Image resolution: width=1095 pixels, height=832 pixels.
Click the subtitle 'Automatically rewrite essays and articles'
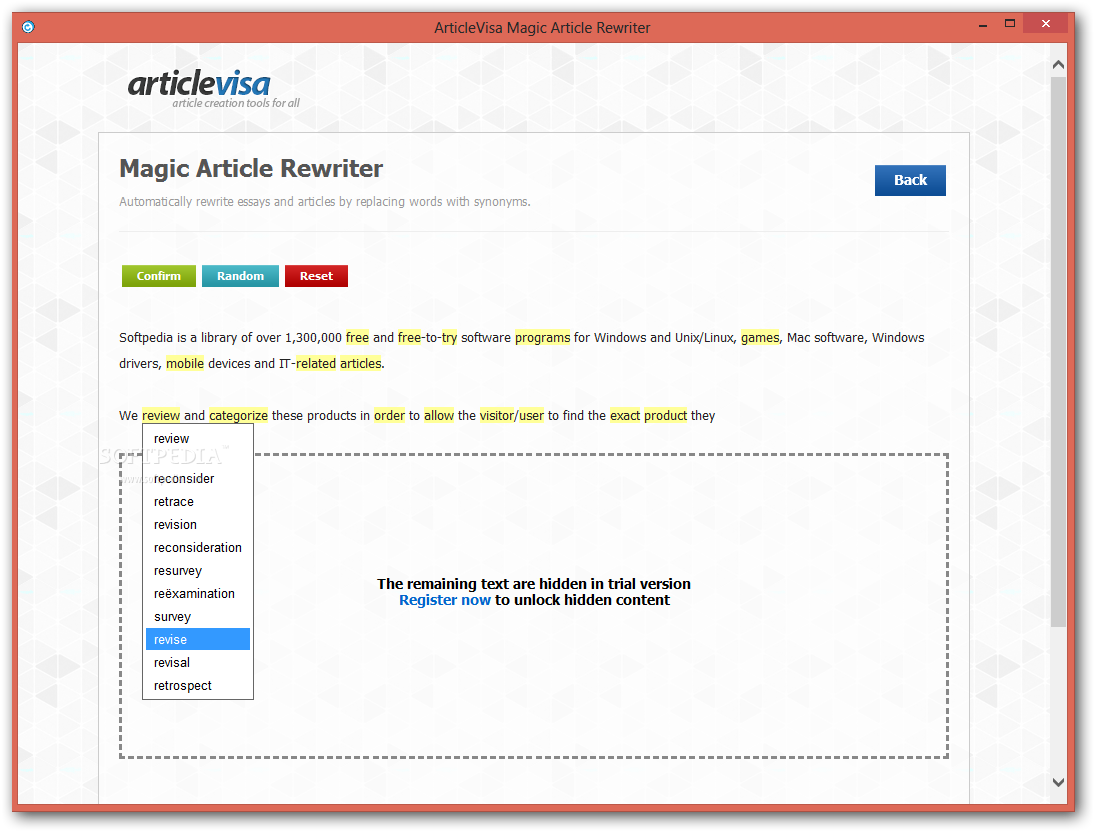coord(325,202)
